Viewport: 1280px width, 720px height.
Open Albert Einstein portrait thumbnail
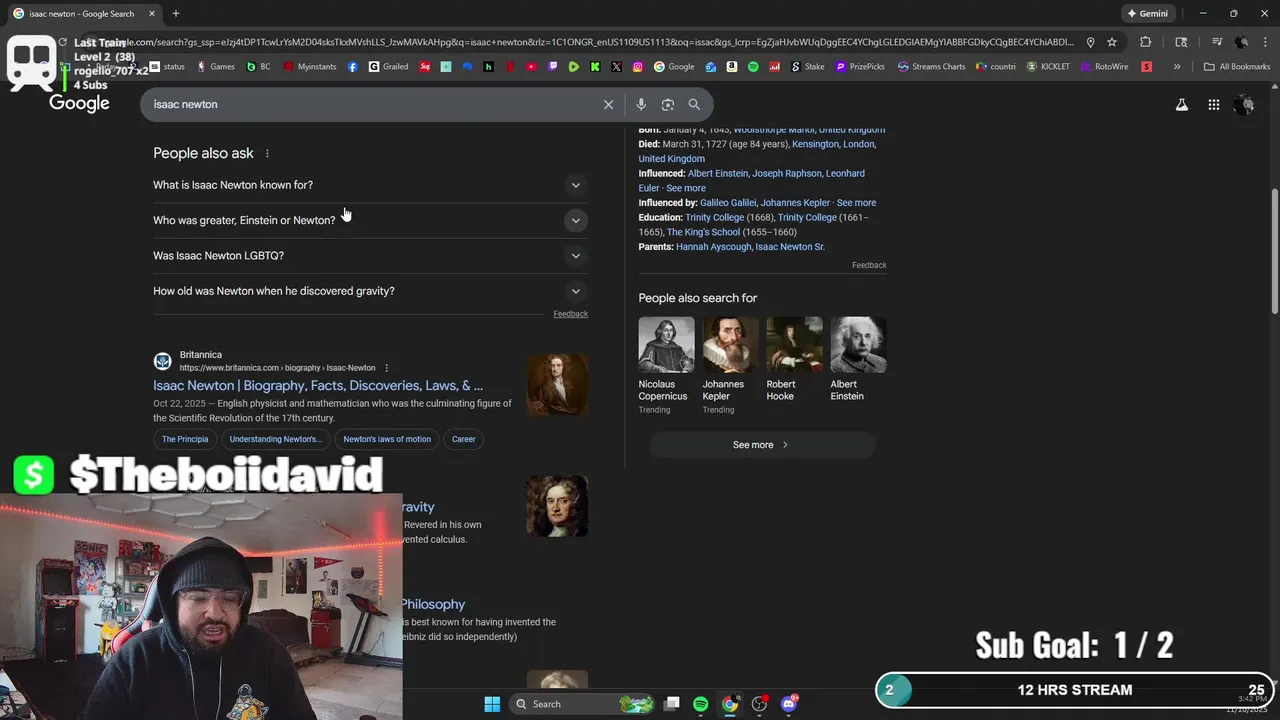[x=858, y=345]
